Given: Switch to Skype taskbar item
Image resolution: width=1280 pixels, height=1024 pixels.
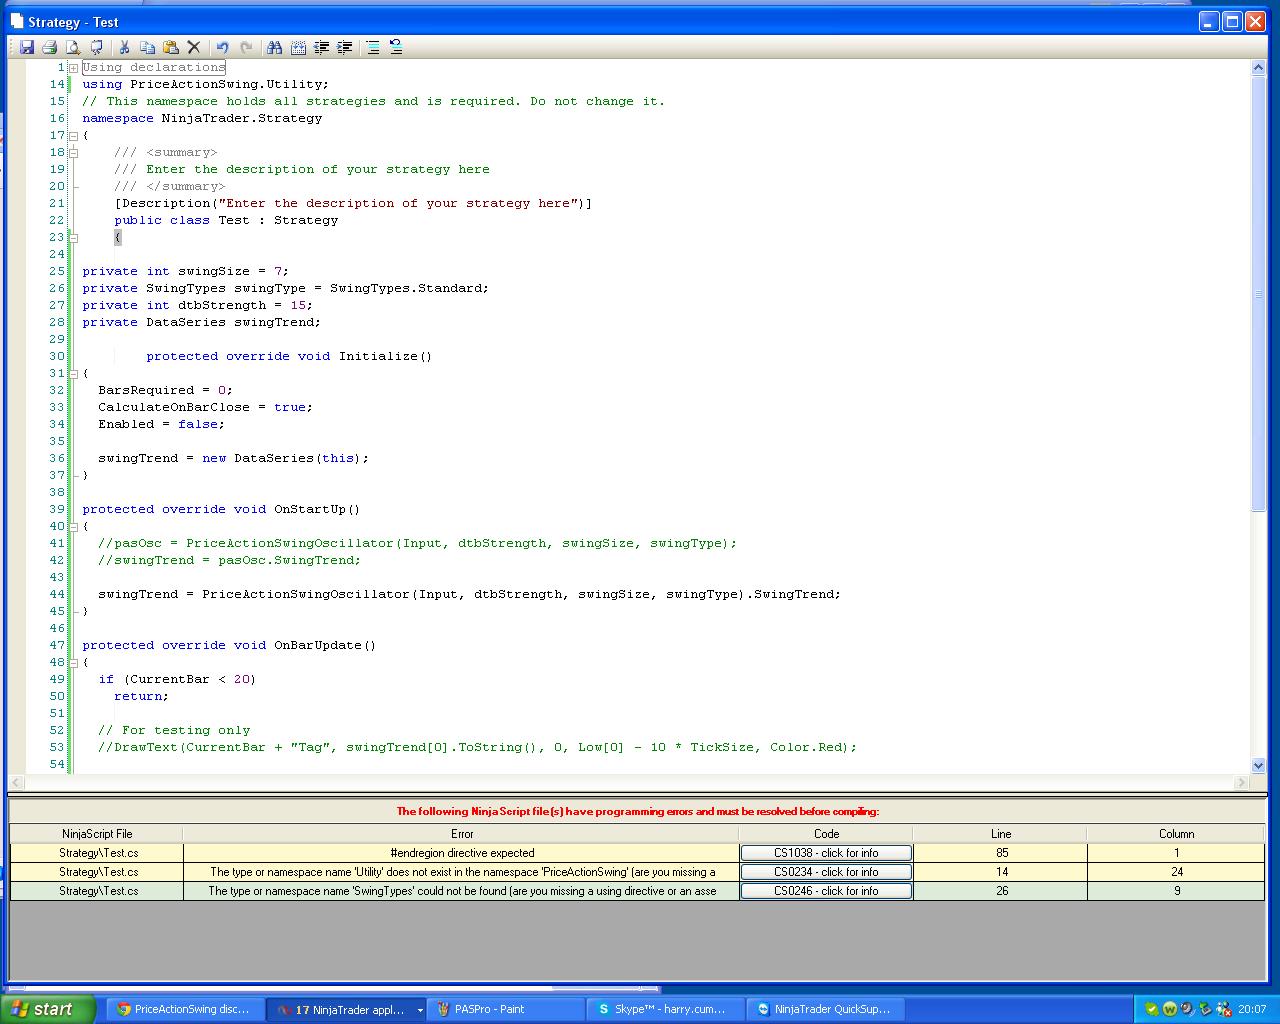Looking at the screenshot, I should 666,1010.
